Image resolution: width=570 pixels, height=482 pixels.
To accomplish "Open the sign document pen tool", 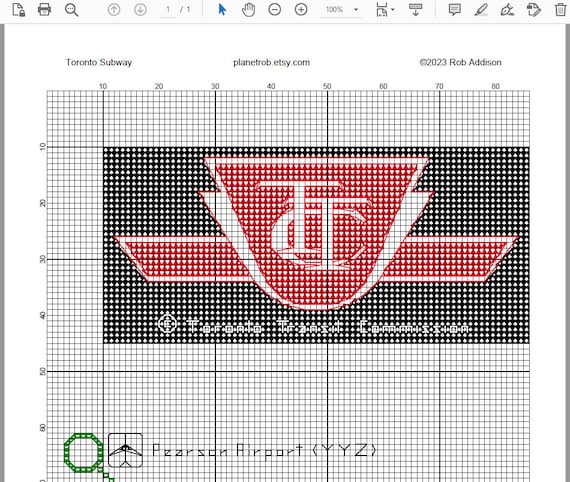I will tap(507, 9).
